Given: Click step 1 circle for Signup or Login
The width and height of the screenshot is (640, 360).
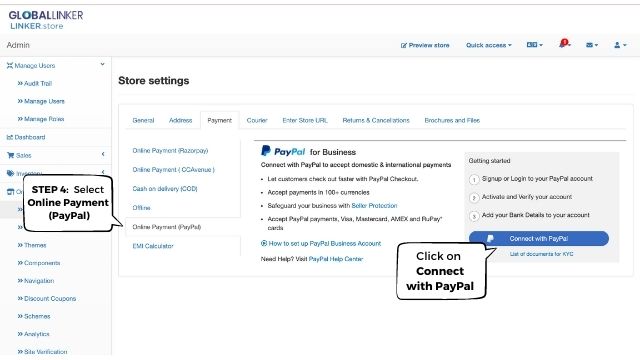Looking at the screenshot, I should pos(474,180).
